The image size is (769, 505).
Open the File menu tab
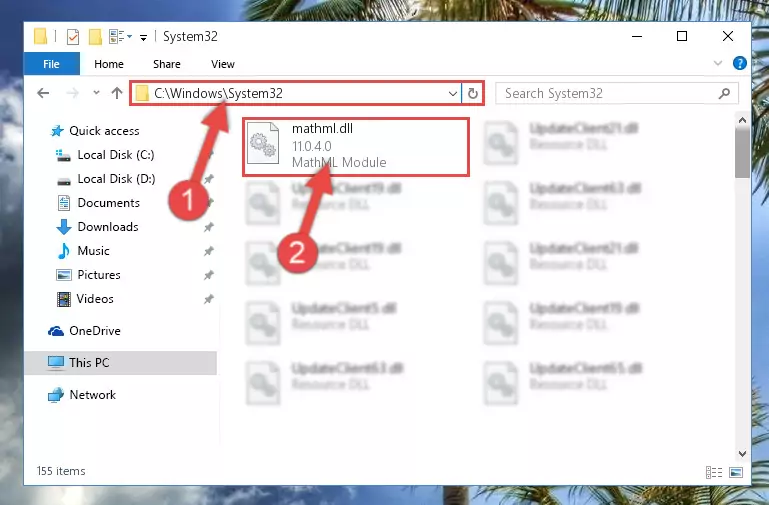pos(51,64)
